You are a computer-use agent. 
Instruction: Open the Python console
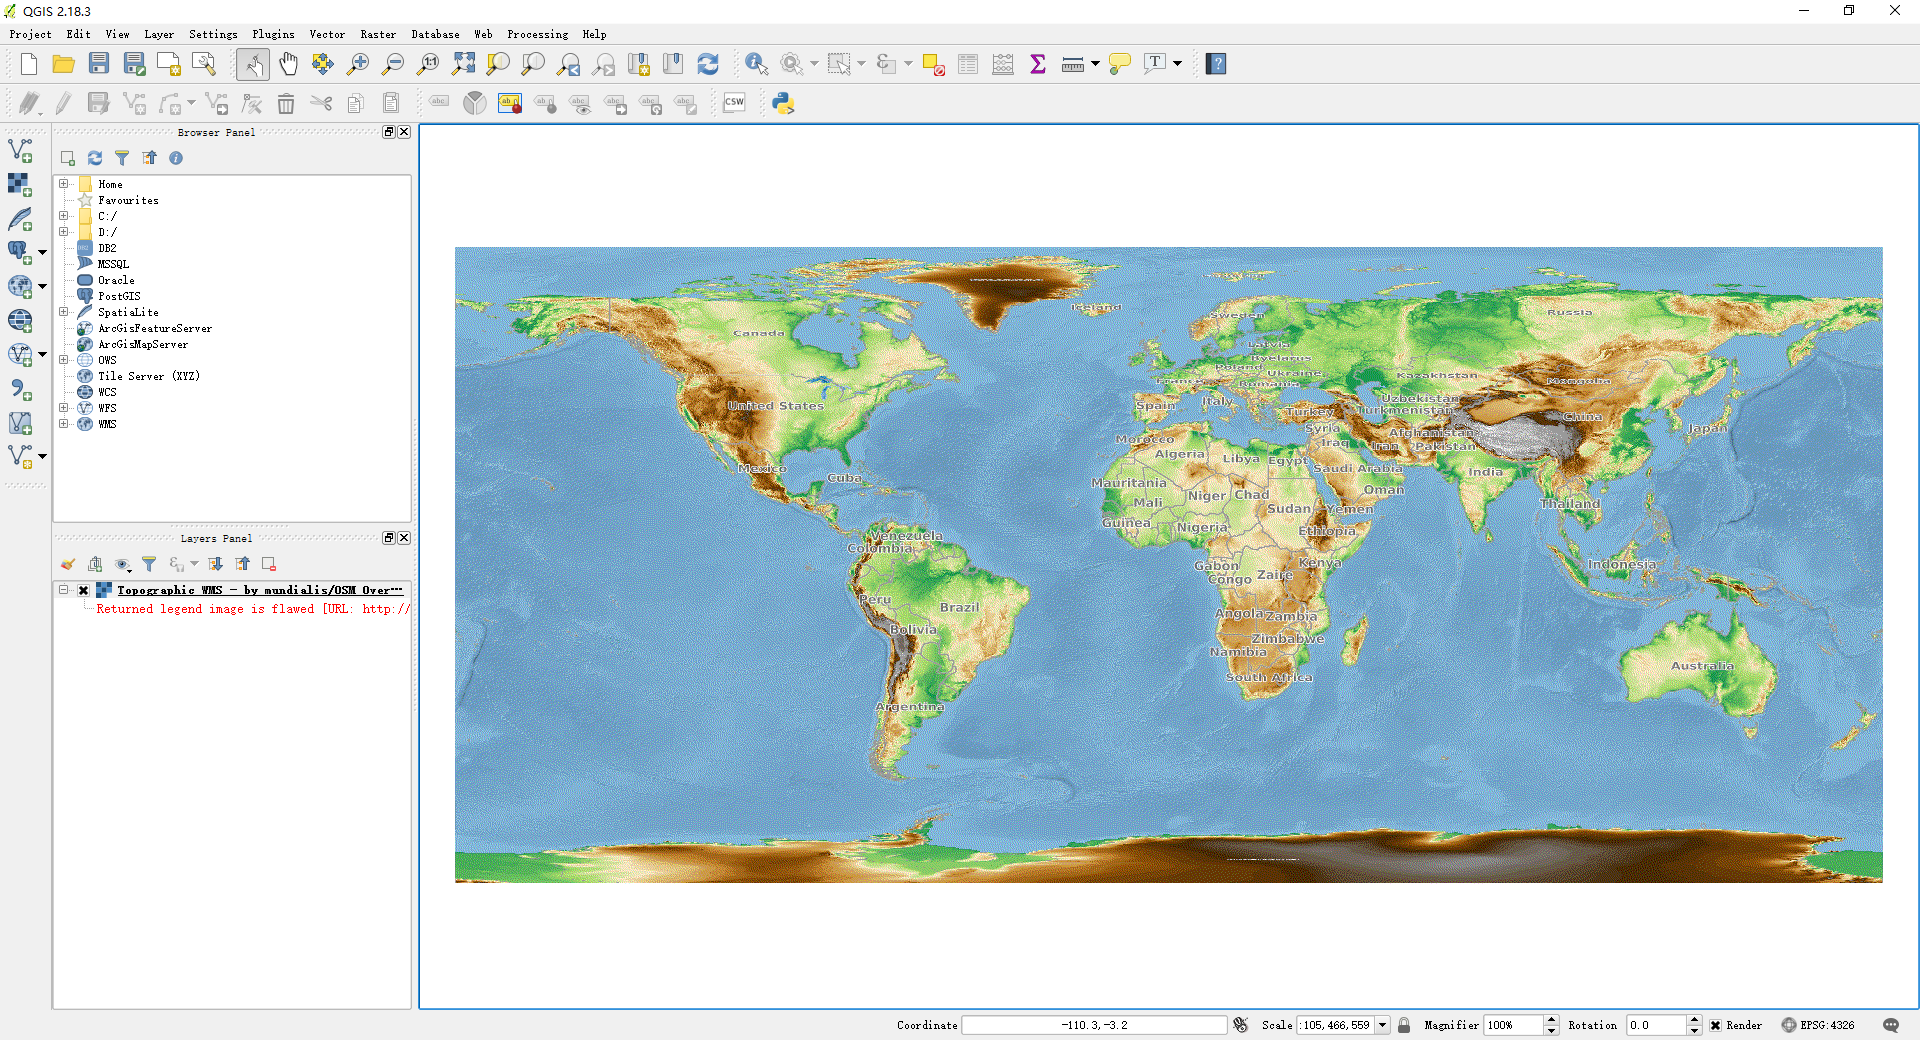pyautogui.click(x=783, y=103)
